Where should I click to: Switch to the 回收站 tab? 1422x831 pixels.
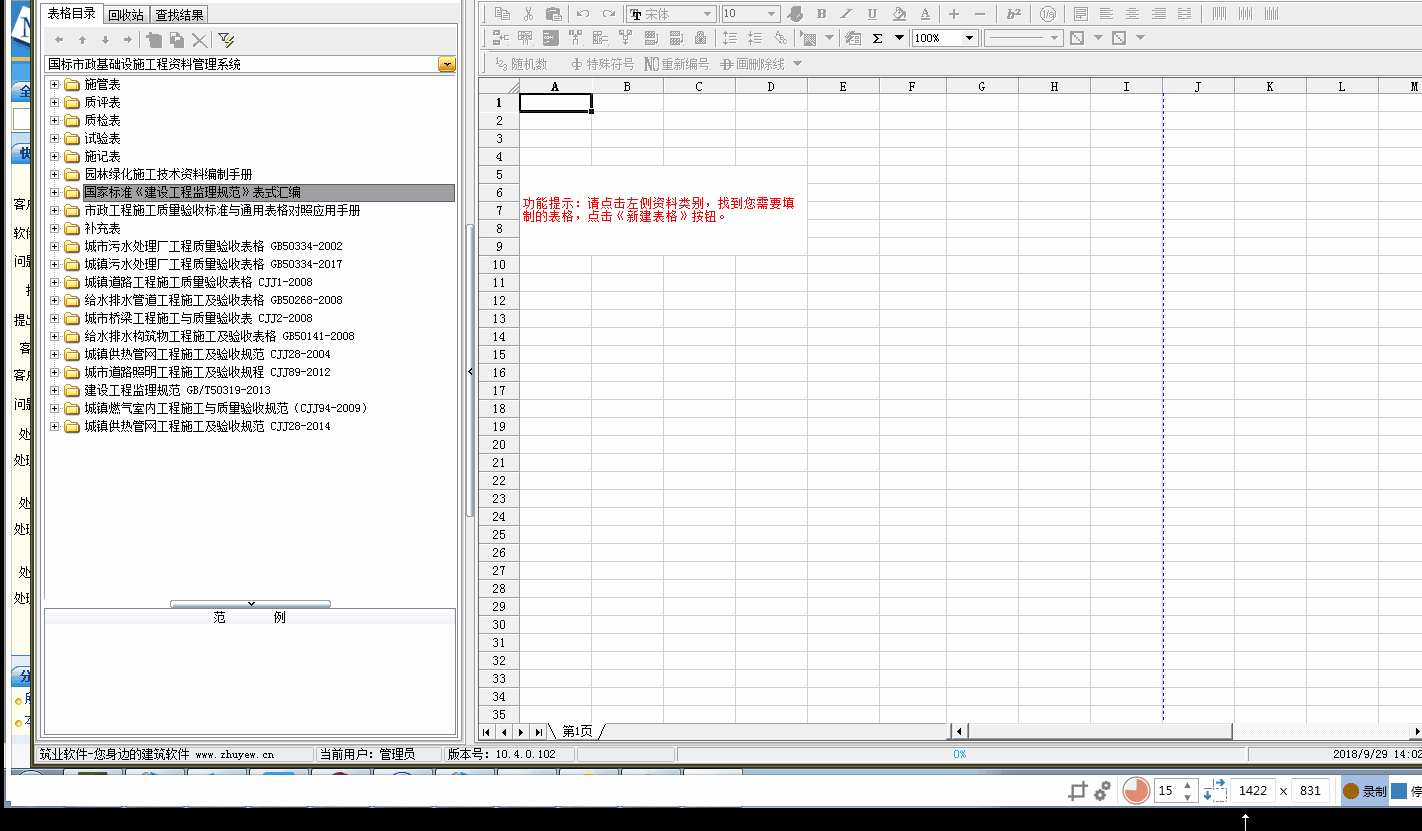(x=126, y=15)
